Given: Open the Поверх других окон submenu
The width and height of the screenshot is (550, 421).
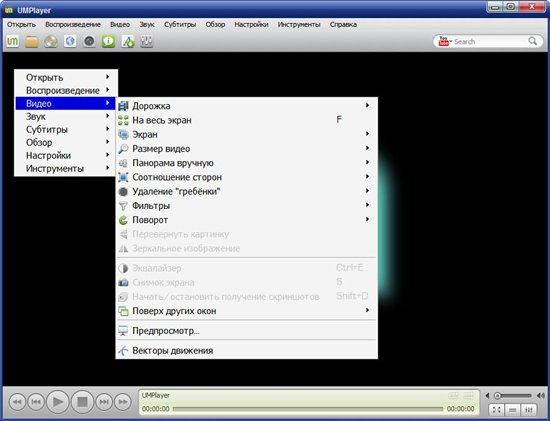Looking at the screenshot, I should click(x=247, y=311).
